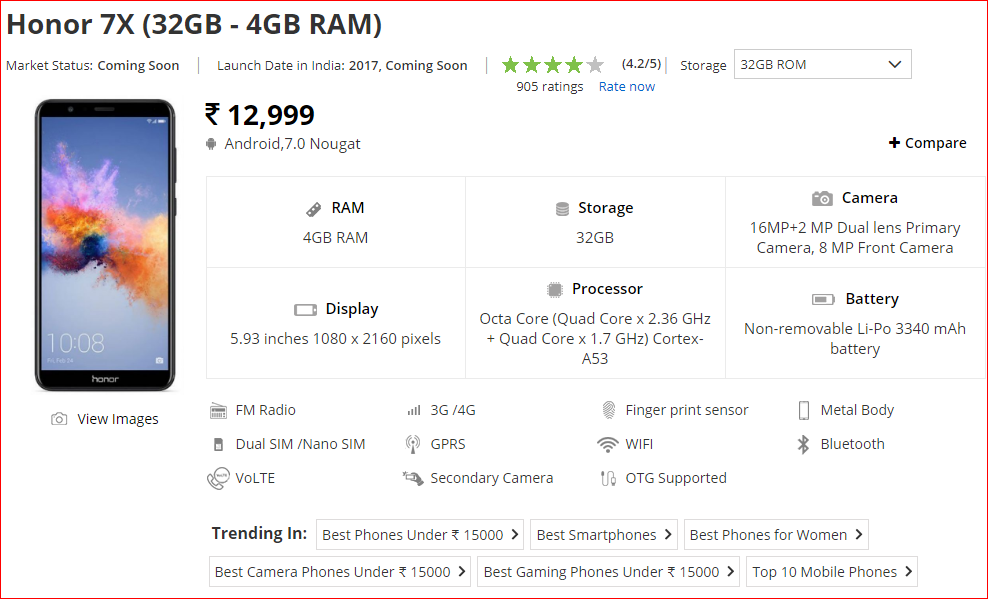
Task: Open View Images link
Action: [117, 419]
